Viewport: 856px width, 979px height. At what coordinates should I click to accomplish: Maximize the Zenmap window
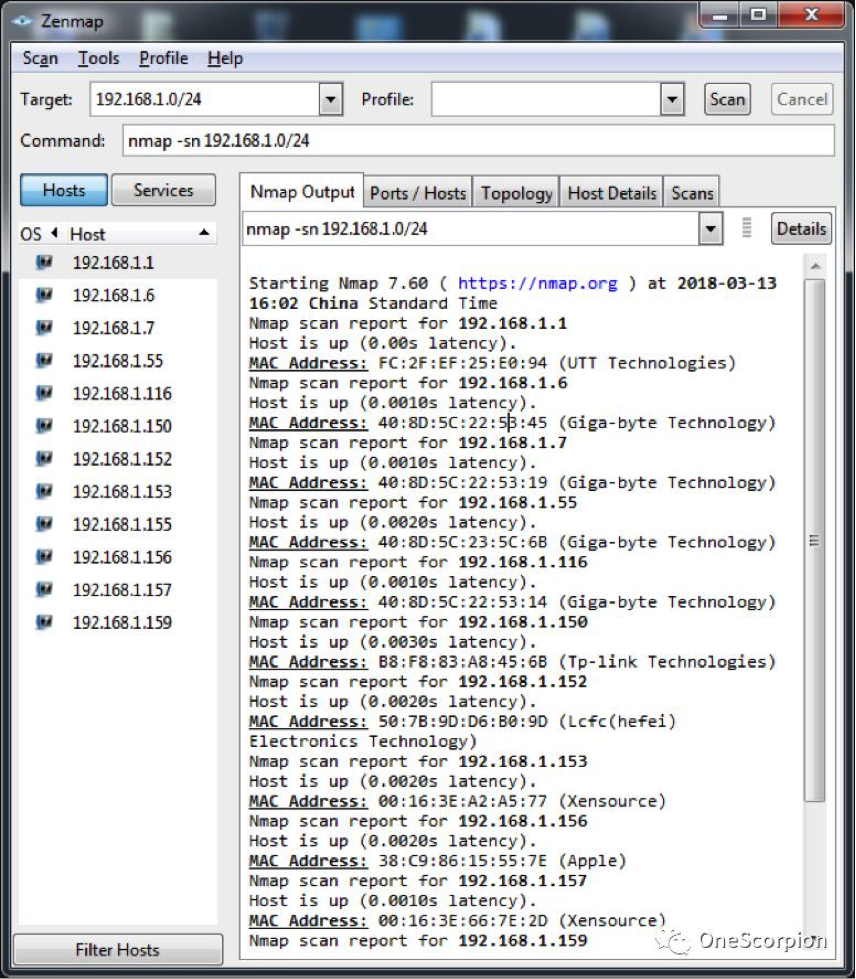pyautogui.click(x=758, y=15)
